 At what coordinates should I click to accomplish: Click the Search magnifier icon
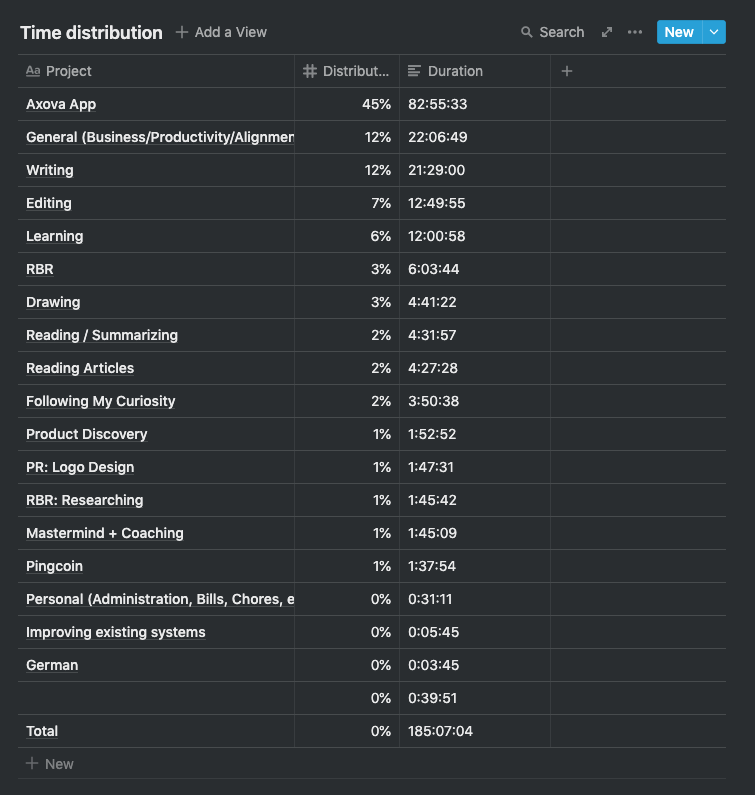pyautogui.click(x=527, y=32)
